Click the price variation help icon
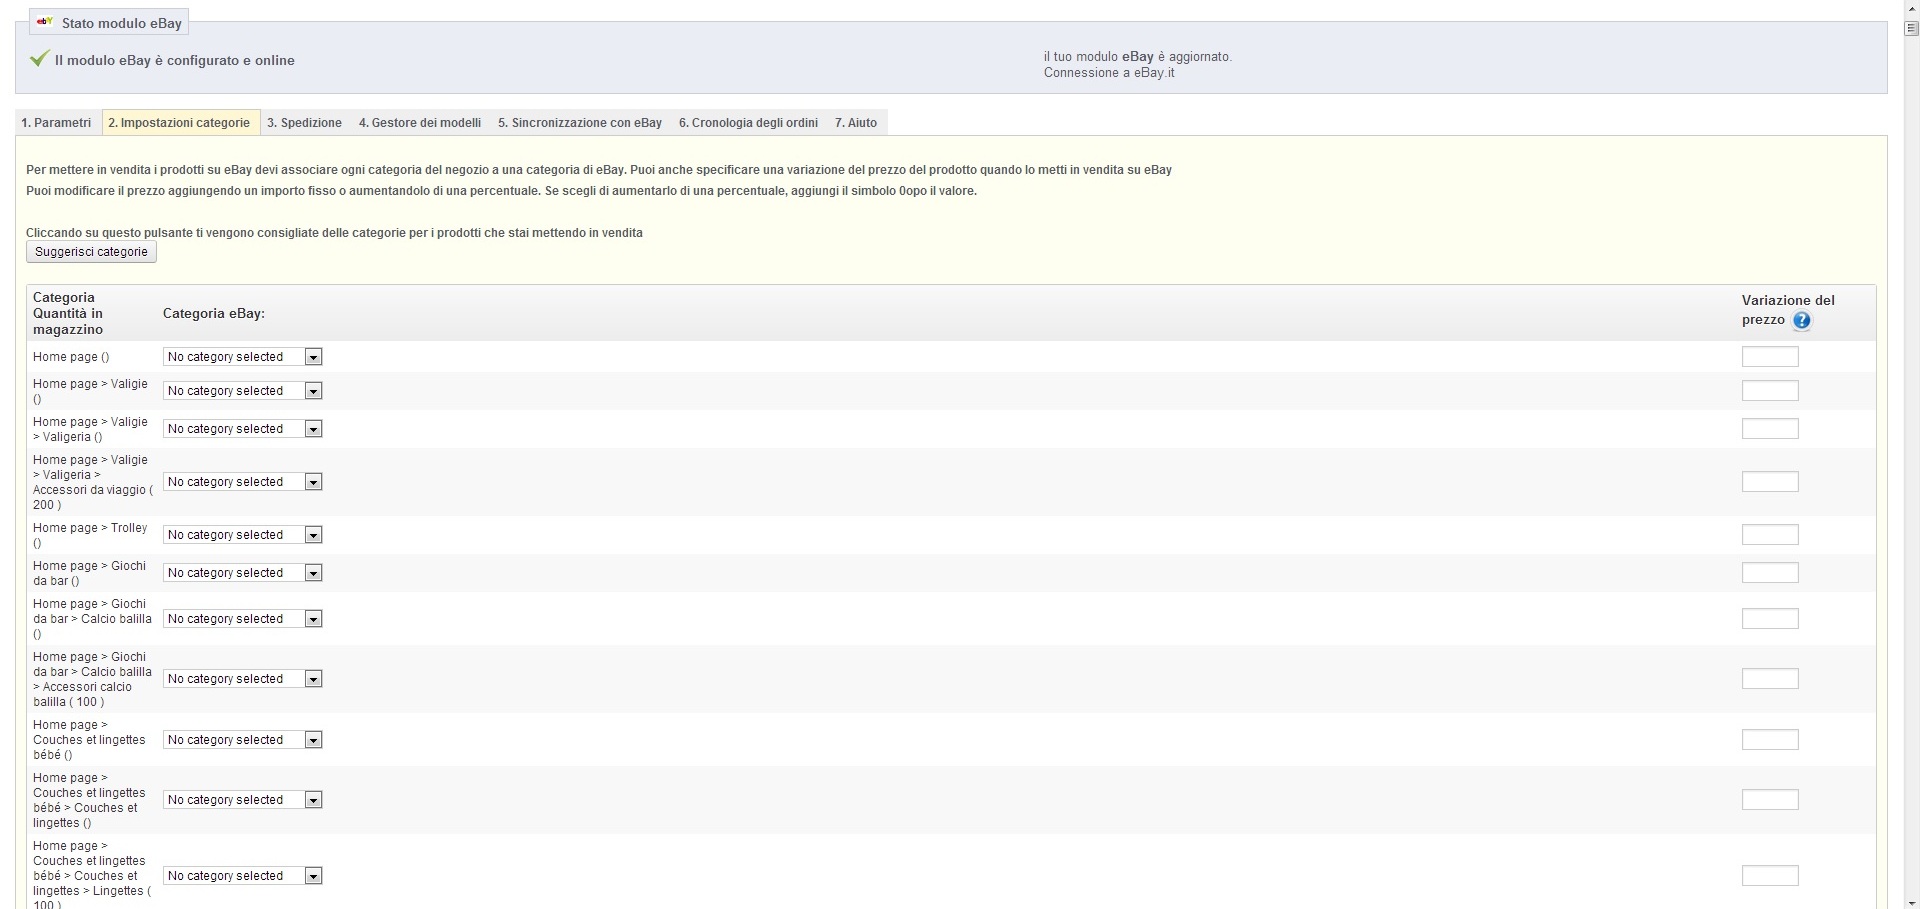 pyautogui.click(x=1801, y=321)
